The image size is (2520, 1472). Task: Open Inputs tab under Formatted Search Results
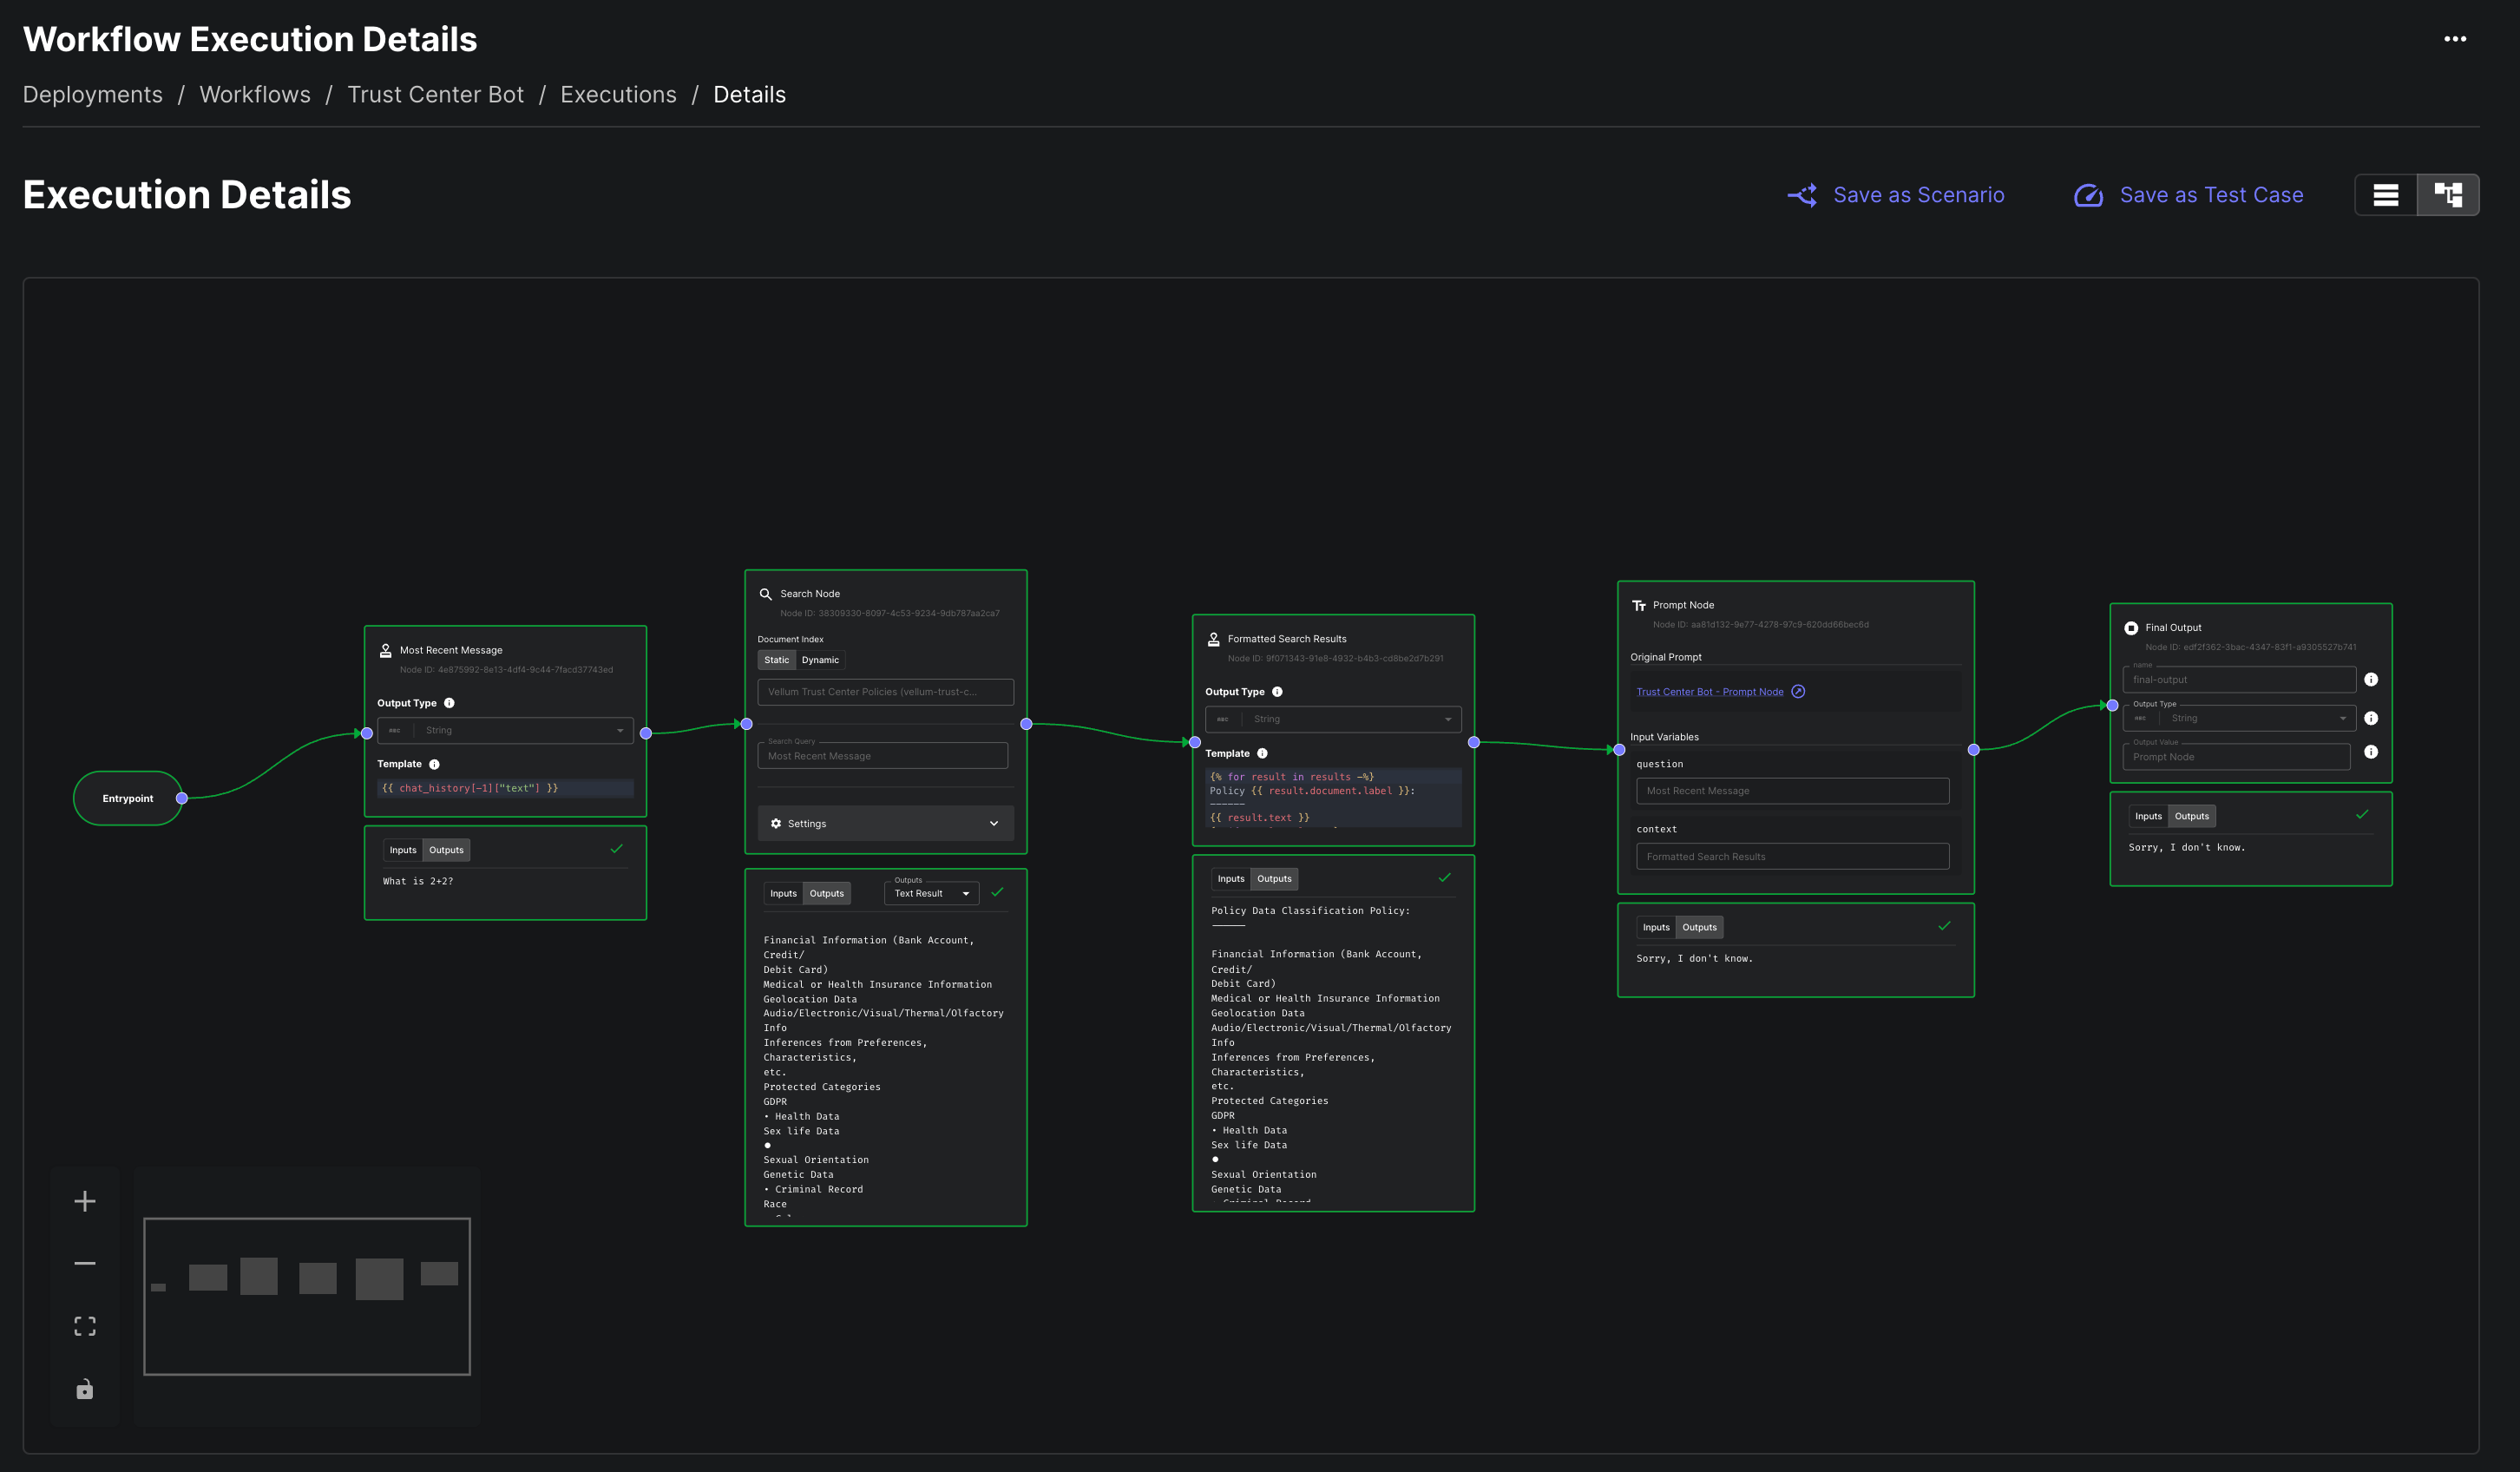[1231, 879]
